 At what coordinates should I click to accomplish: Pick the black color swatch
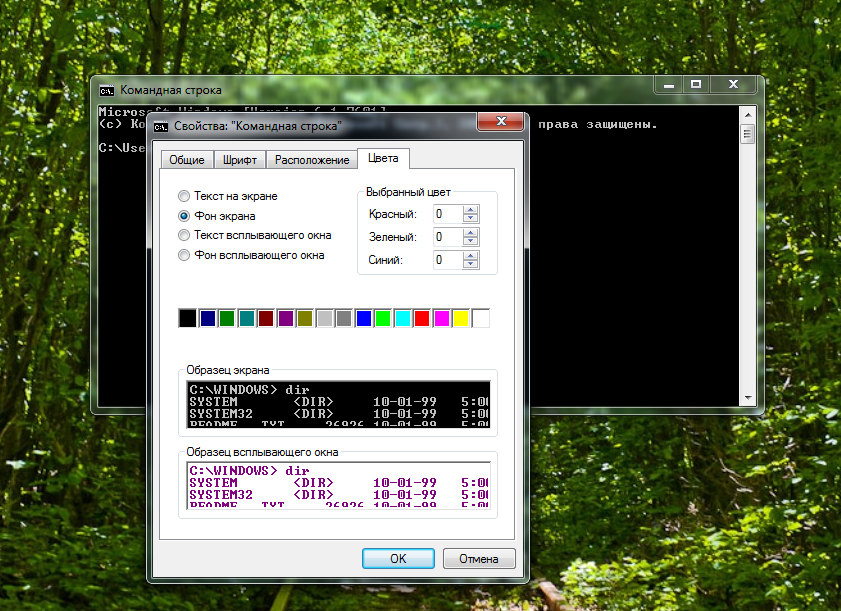(x=187, y=318)
